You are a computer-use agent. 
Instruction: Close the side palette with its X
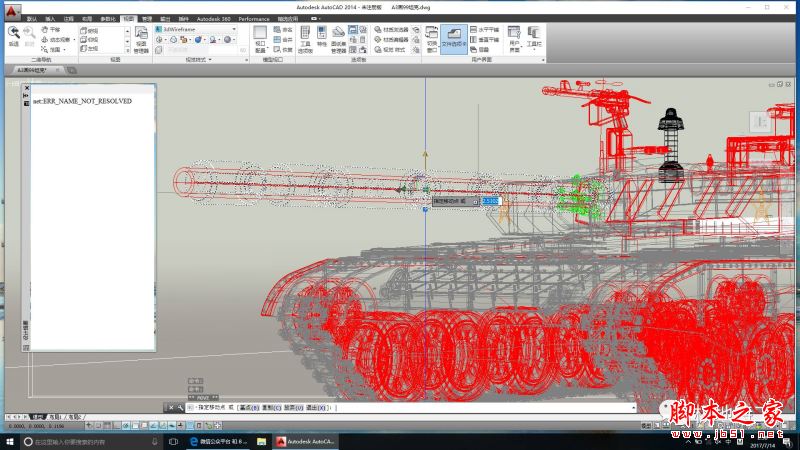(27, 88)
